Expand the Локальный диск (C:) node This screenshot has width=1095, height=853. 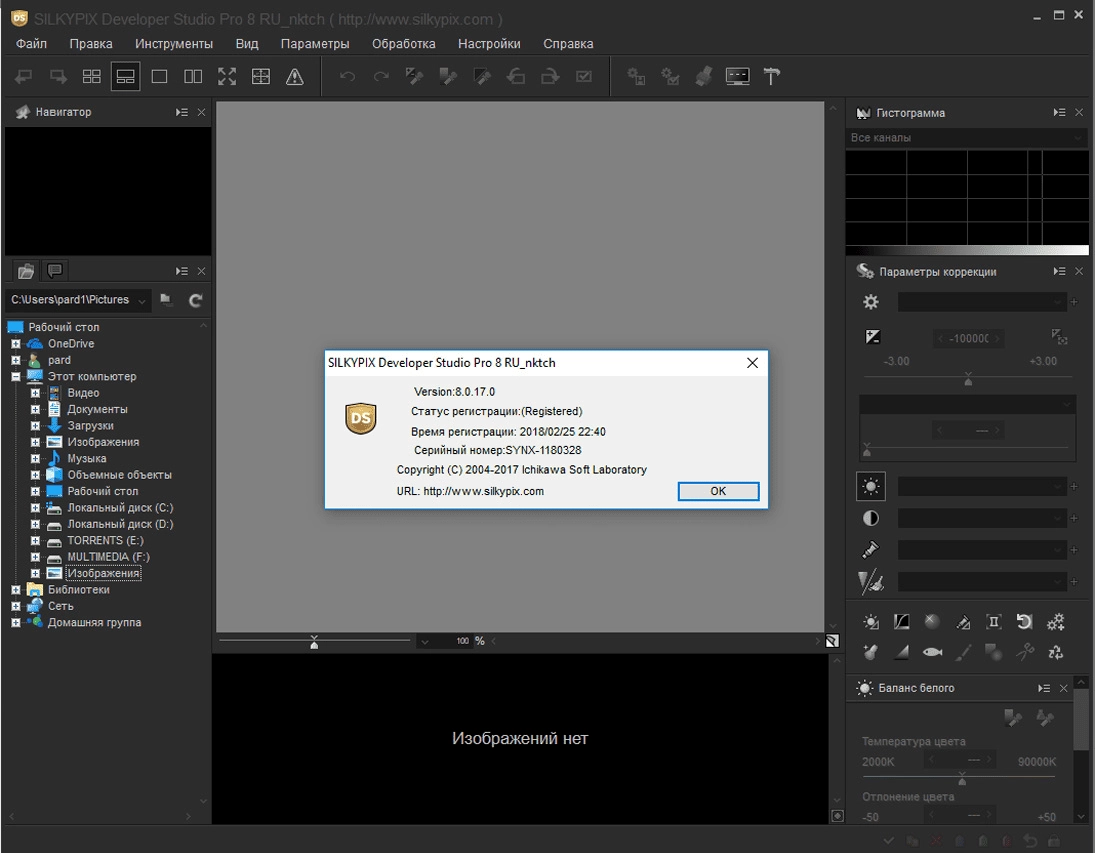35,508
